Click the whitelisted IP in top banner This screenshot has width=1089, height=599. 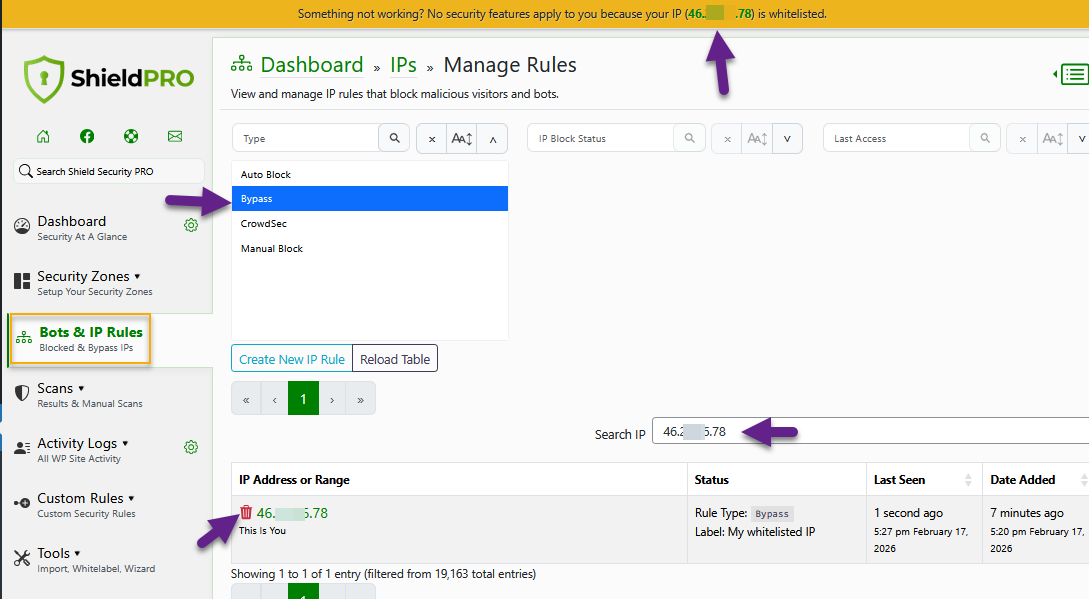tap(720, 13)
